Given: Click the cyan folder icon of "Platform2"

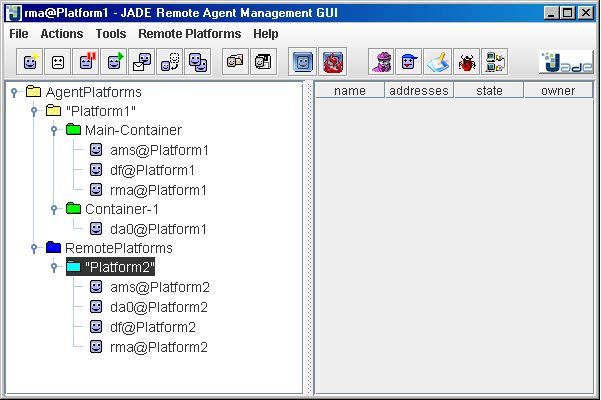Looking at the screenshot, I should pos(73,267).
